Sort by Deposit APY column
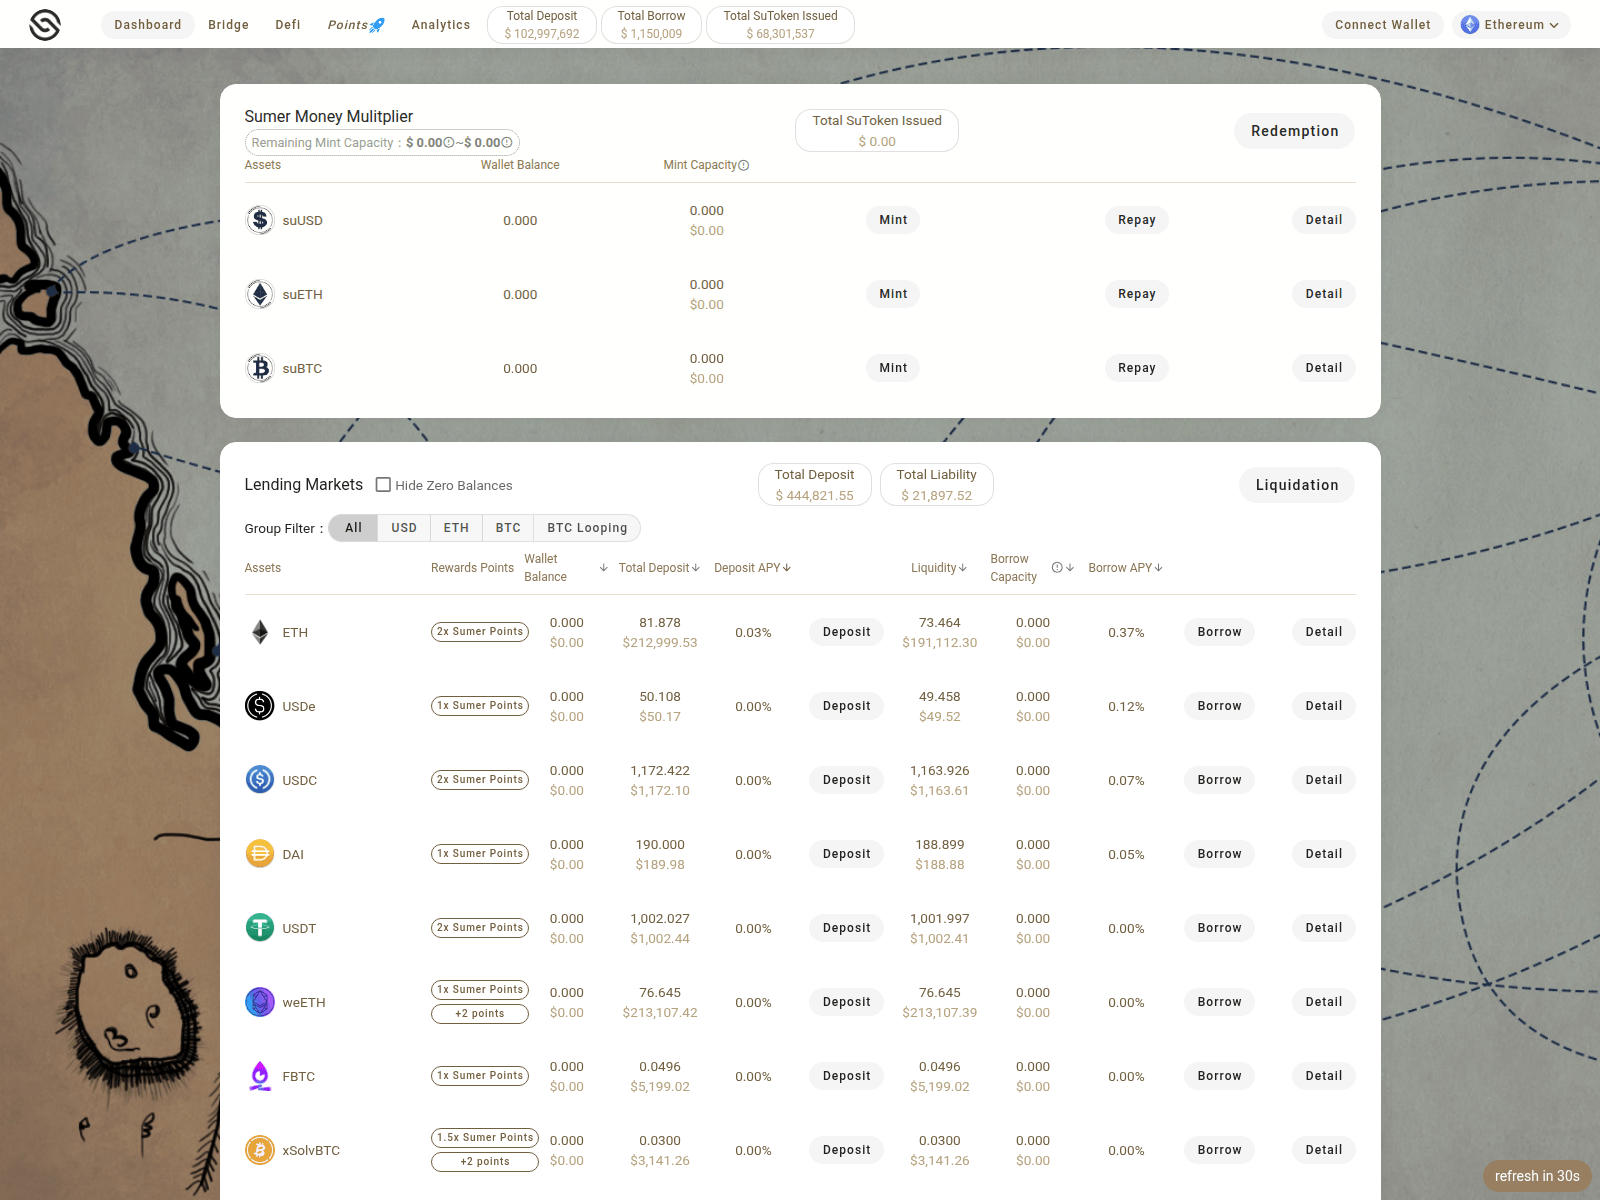 (x=752, y=568)
